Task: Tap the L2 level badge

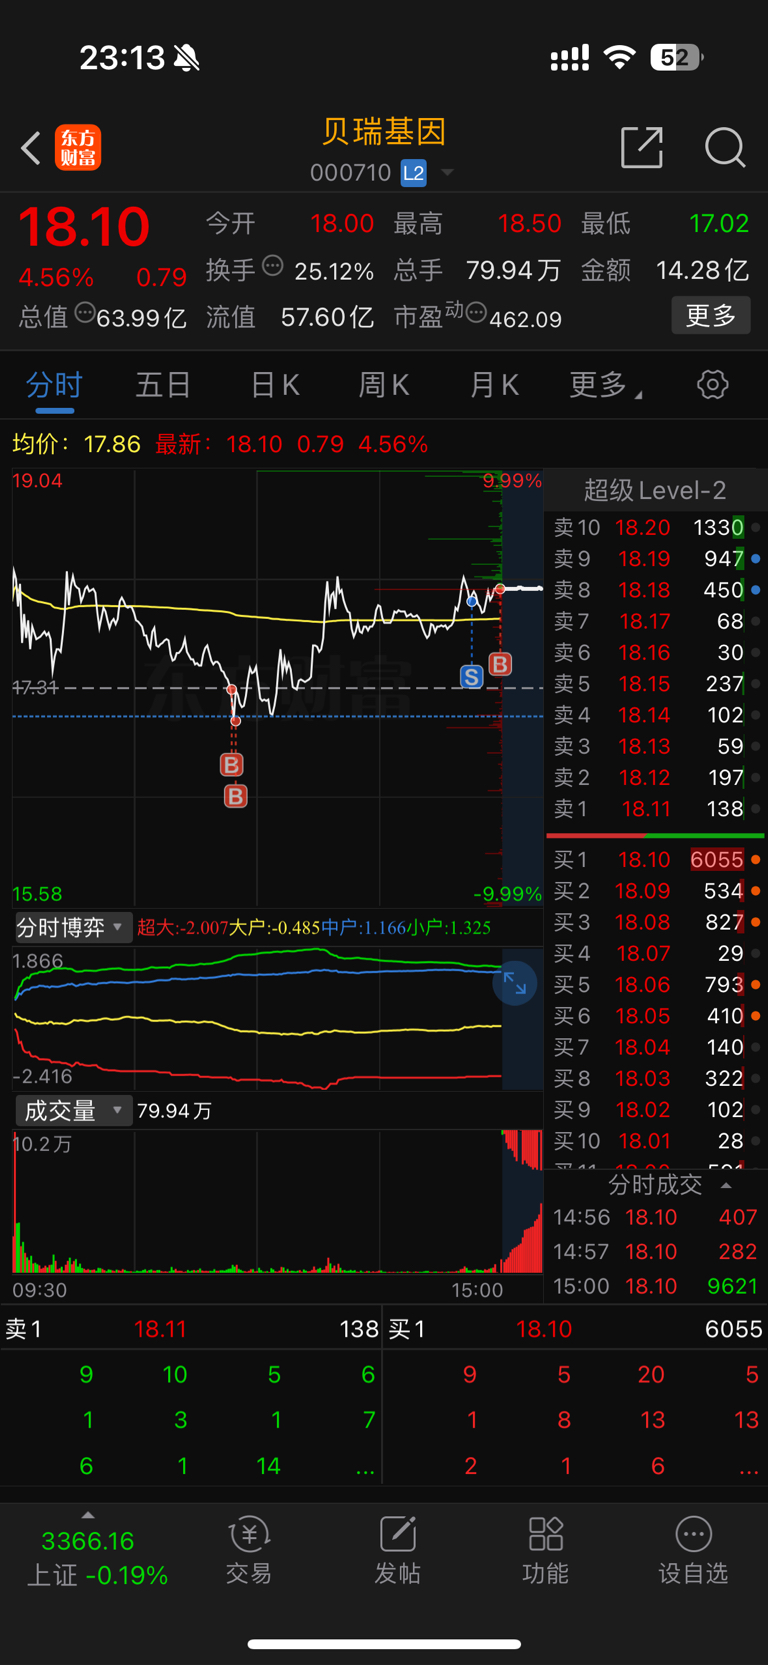Action: coord(414,173)
